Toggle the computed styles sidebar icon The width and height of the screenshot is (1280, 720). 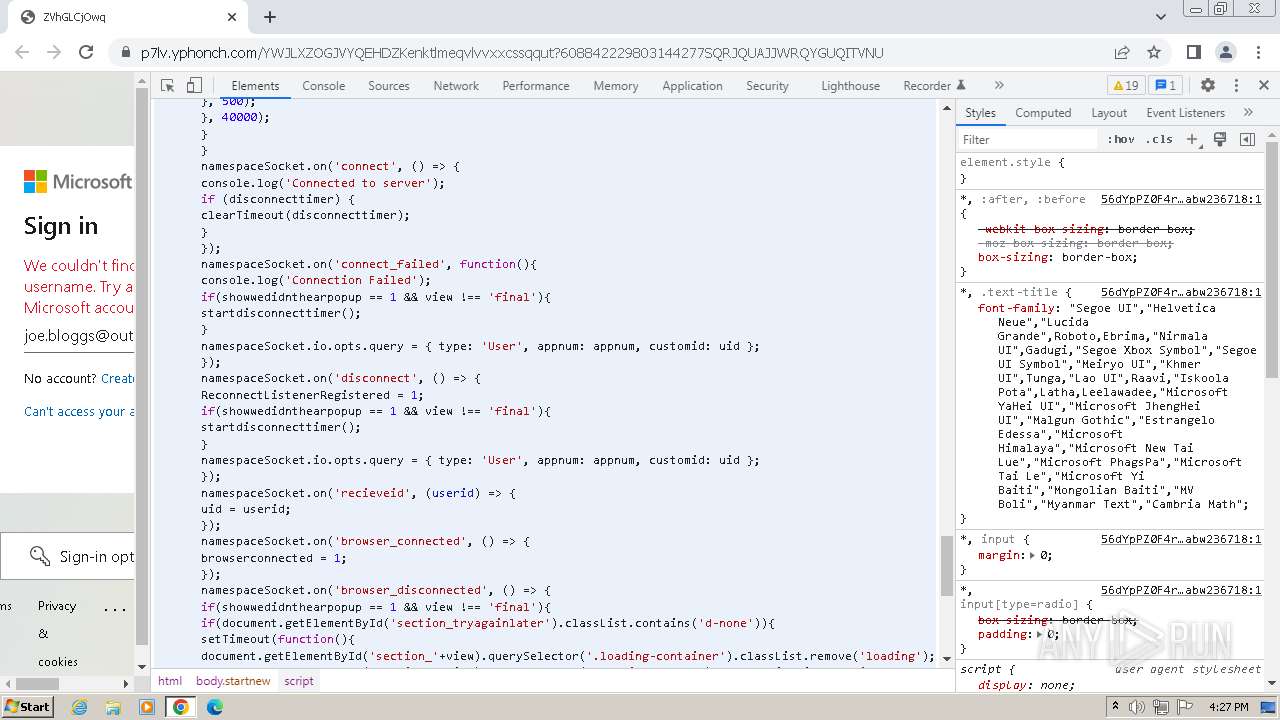[1247, 140]
